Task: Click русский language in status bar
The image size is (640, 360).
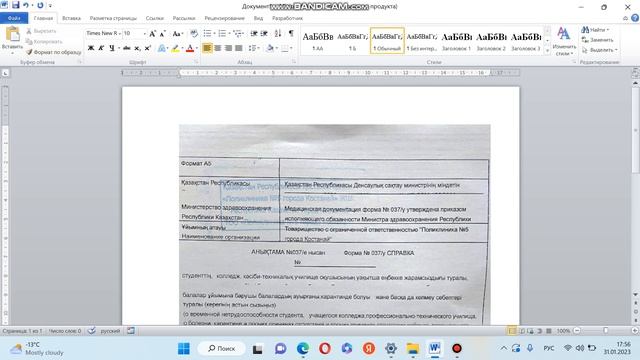Action: (110, 331)
